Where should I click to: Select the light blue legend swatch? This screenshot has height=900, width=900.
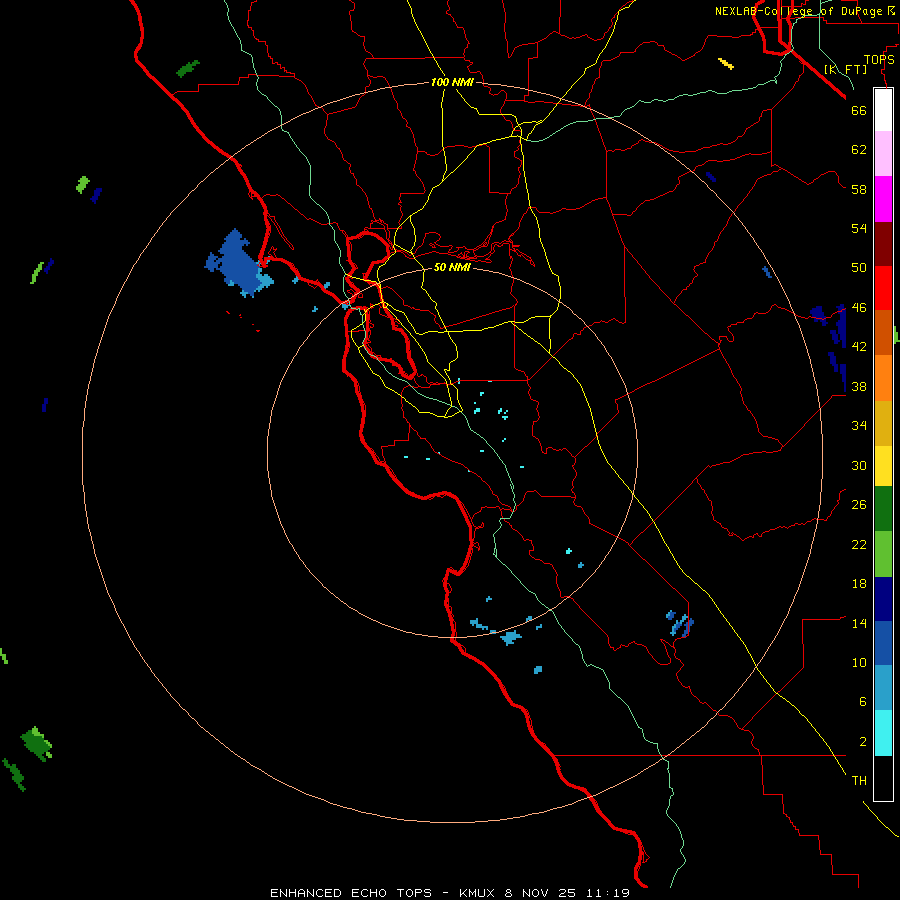pyautogui.click(x=883, y=687)
